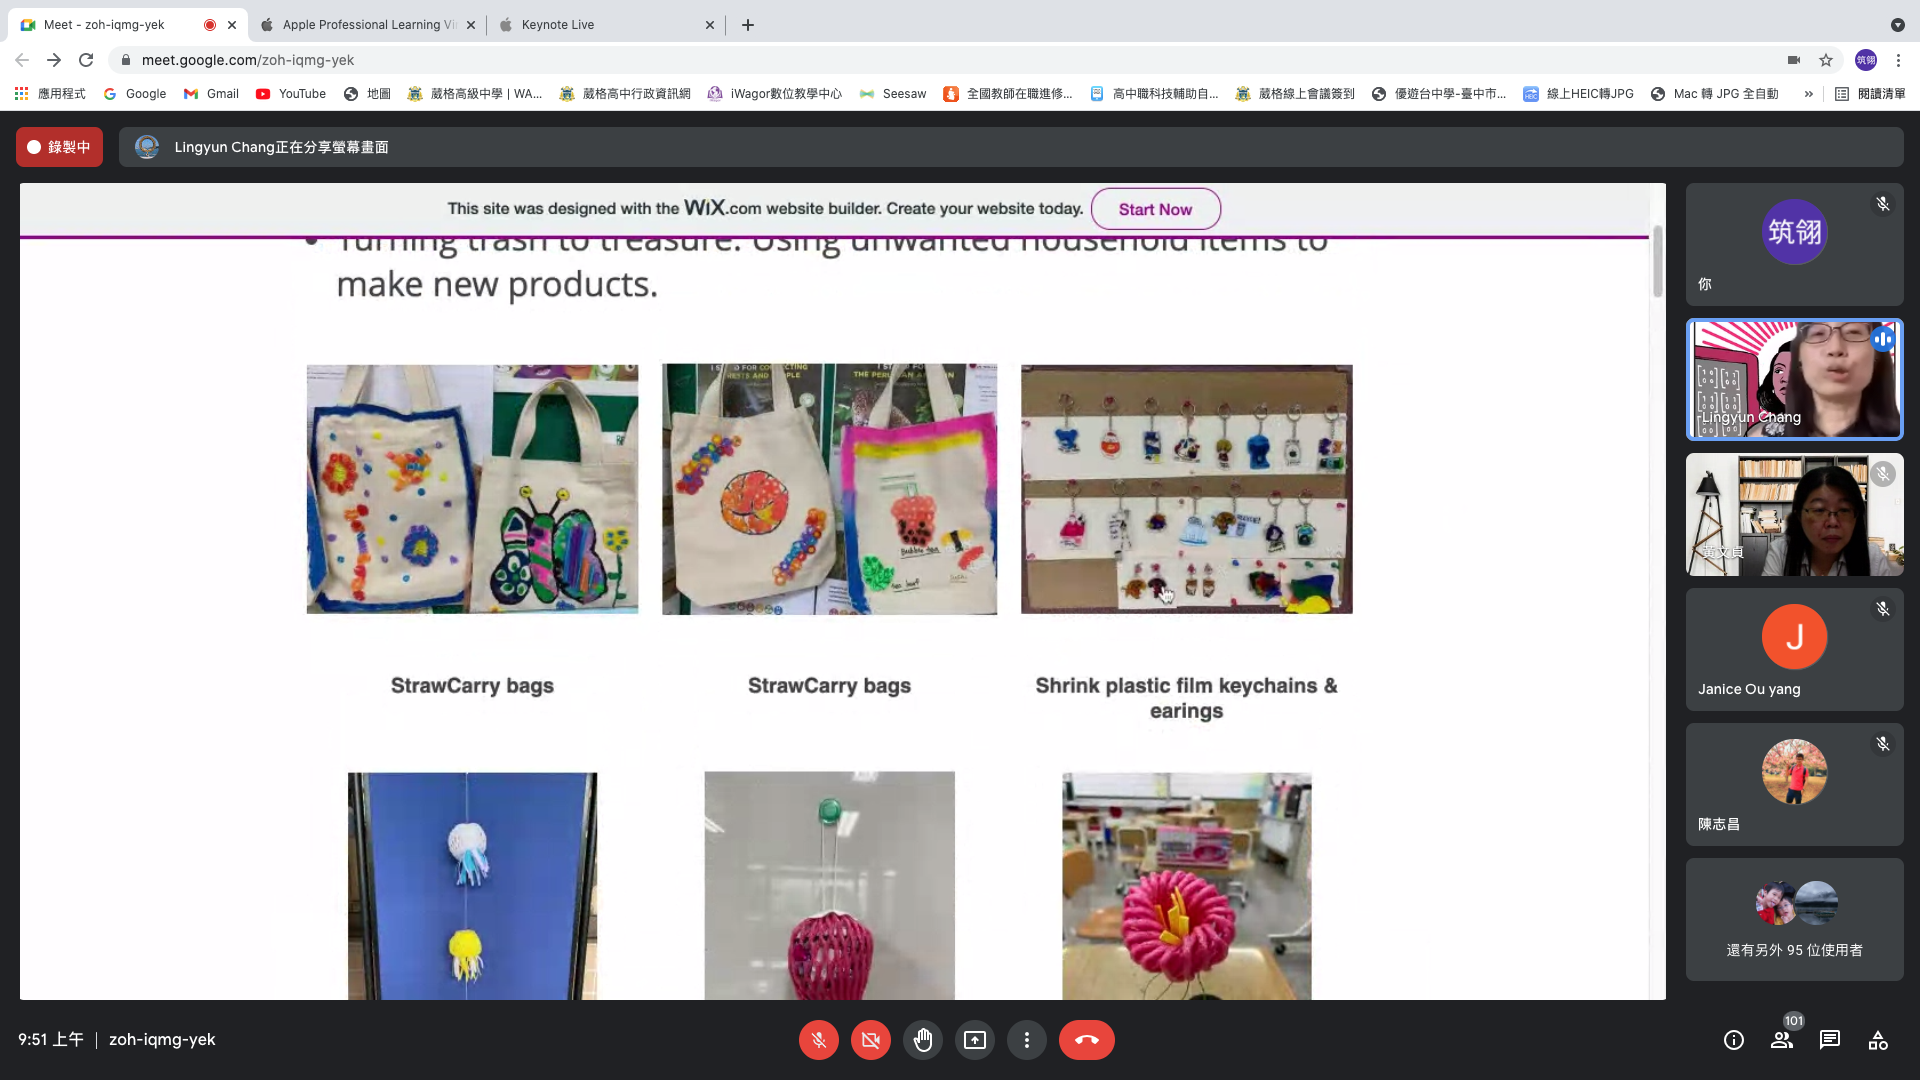Image resolution: width=1920 pixels, height=1080 pixels.
Task: Open the meeting details info icon
Action: point(1733,1040)
